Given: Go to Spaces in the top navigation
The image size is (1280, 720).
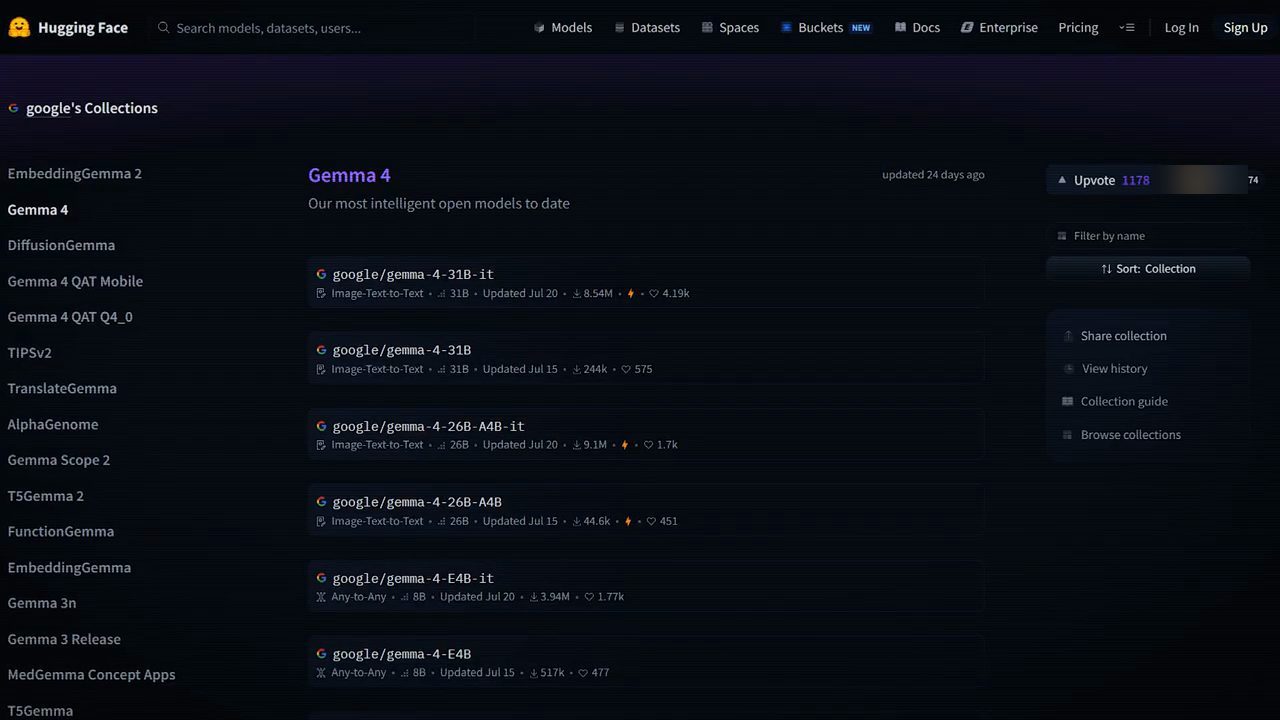Looking at the screenshot, I should 730,28.
